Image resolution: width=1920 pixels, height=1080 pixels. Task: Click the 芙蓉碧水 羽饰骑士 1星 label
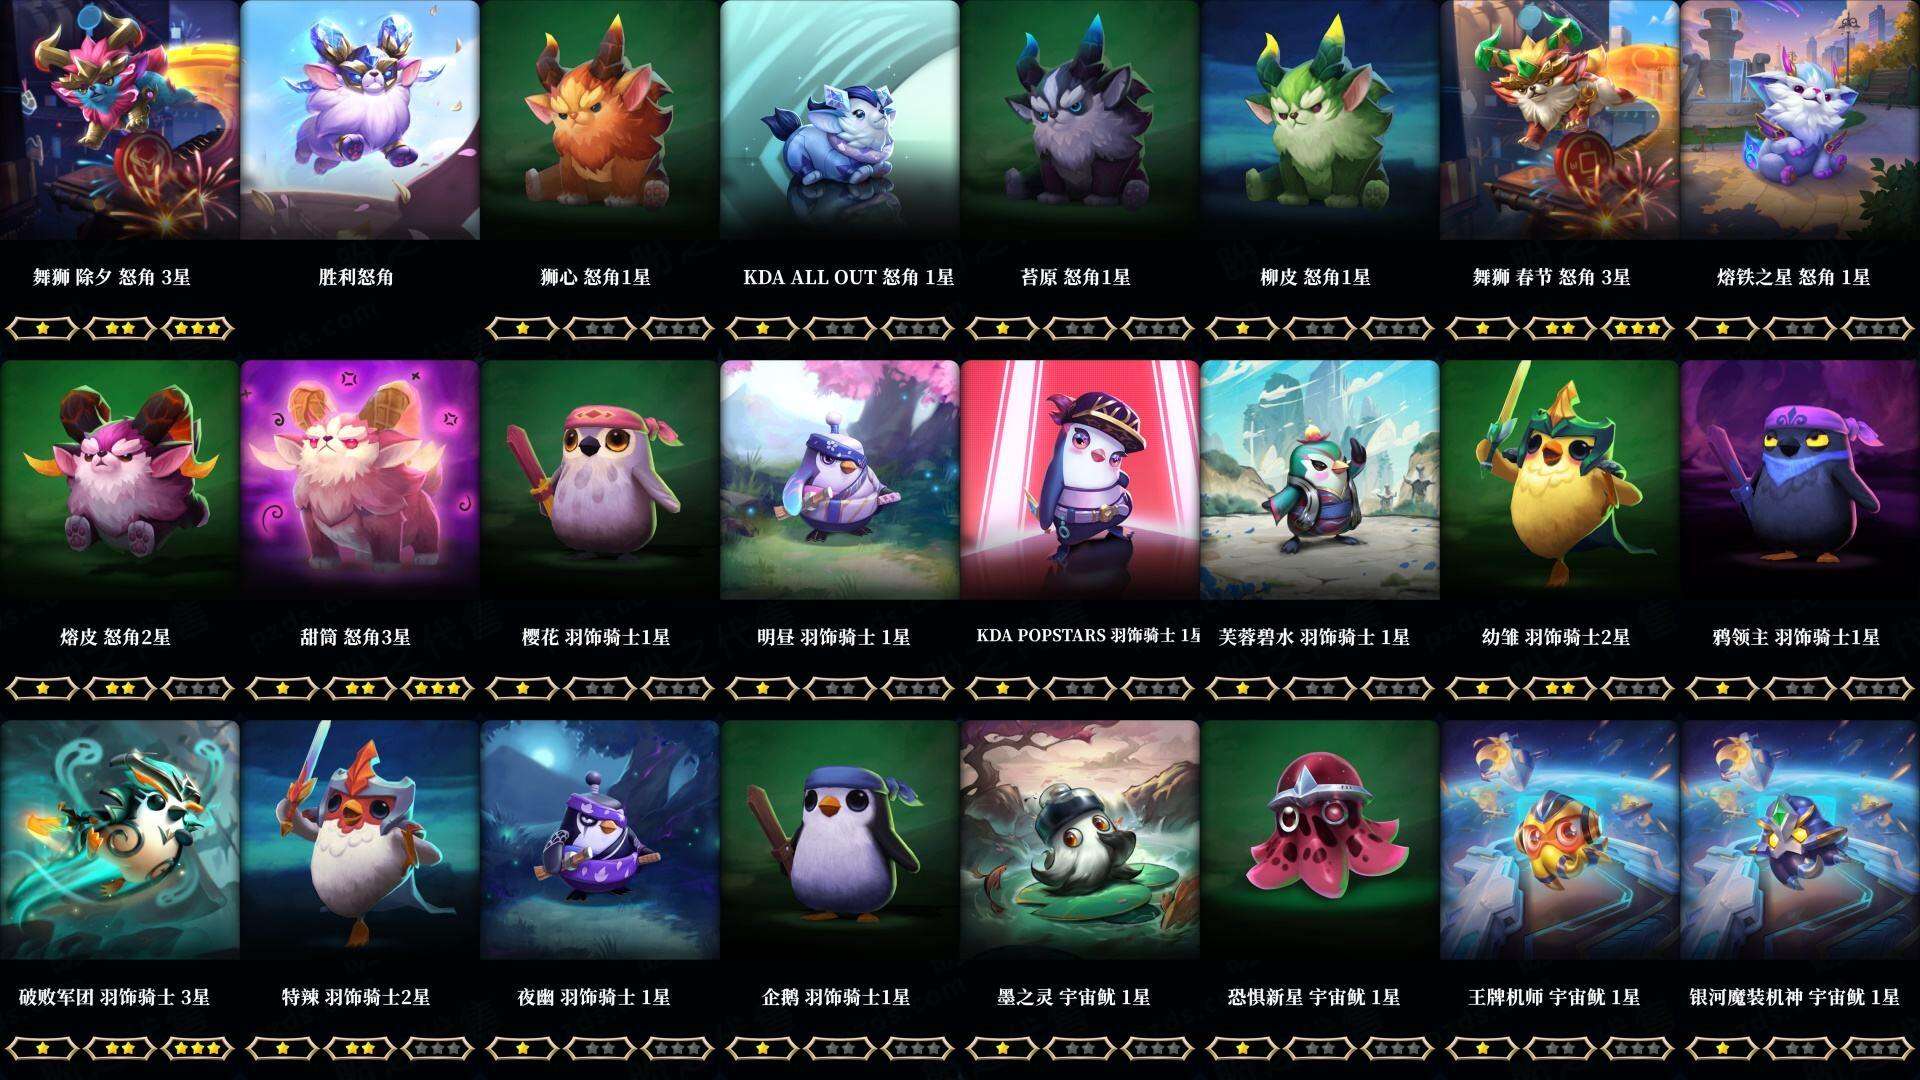click(1314, 637)
